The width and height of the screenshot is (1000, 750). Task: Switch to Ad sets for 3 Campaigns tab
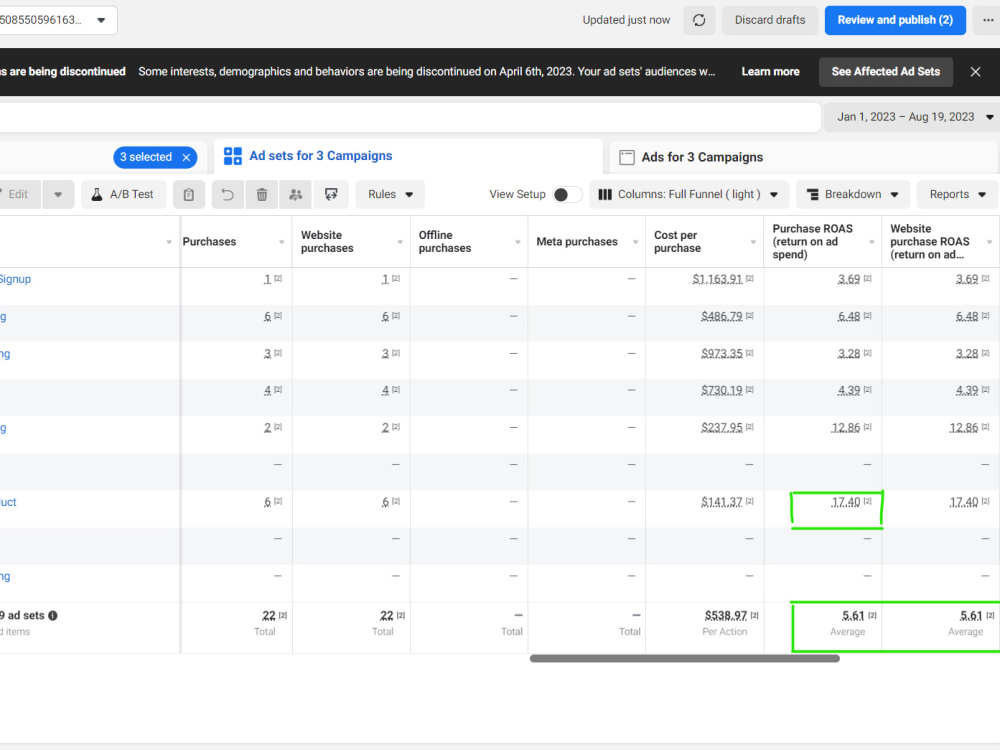408,156
